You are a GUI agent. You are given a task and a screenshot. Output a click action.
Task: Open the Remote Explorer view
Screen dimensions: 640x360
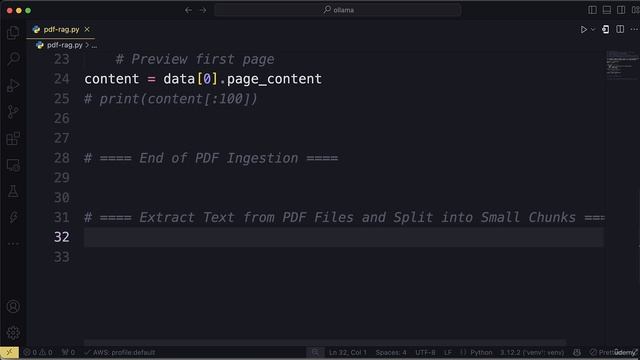click(13, 165)
